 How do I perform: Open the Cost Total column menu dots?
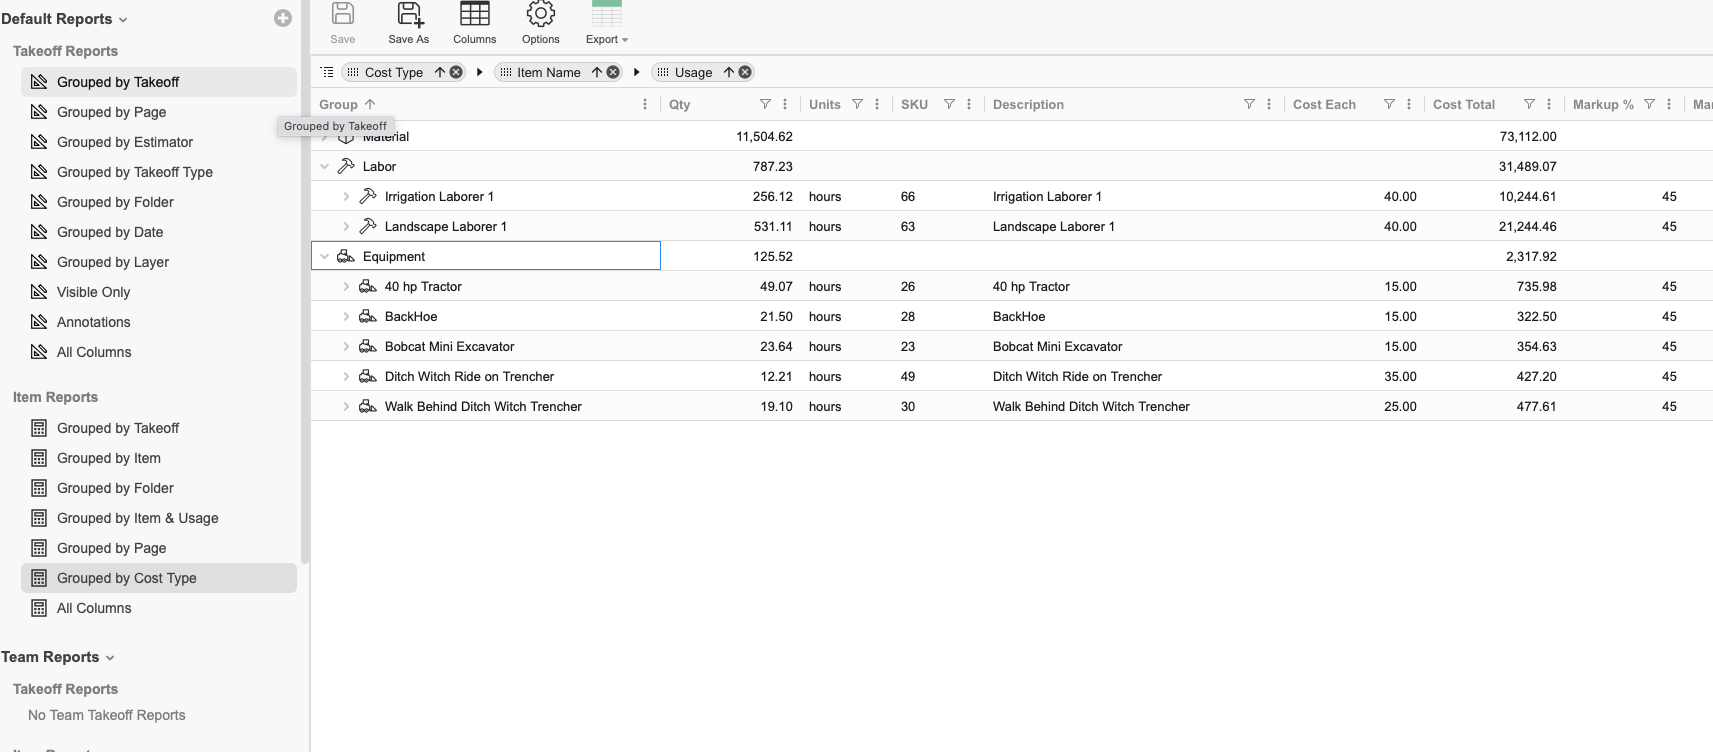point(1549,104)
